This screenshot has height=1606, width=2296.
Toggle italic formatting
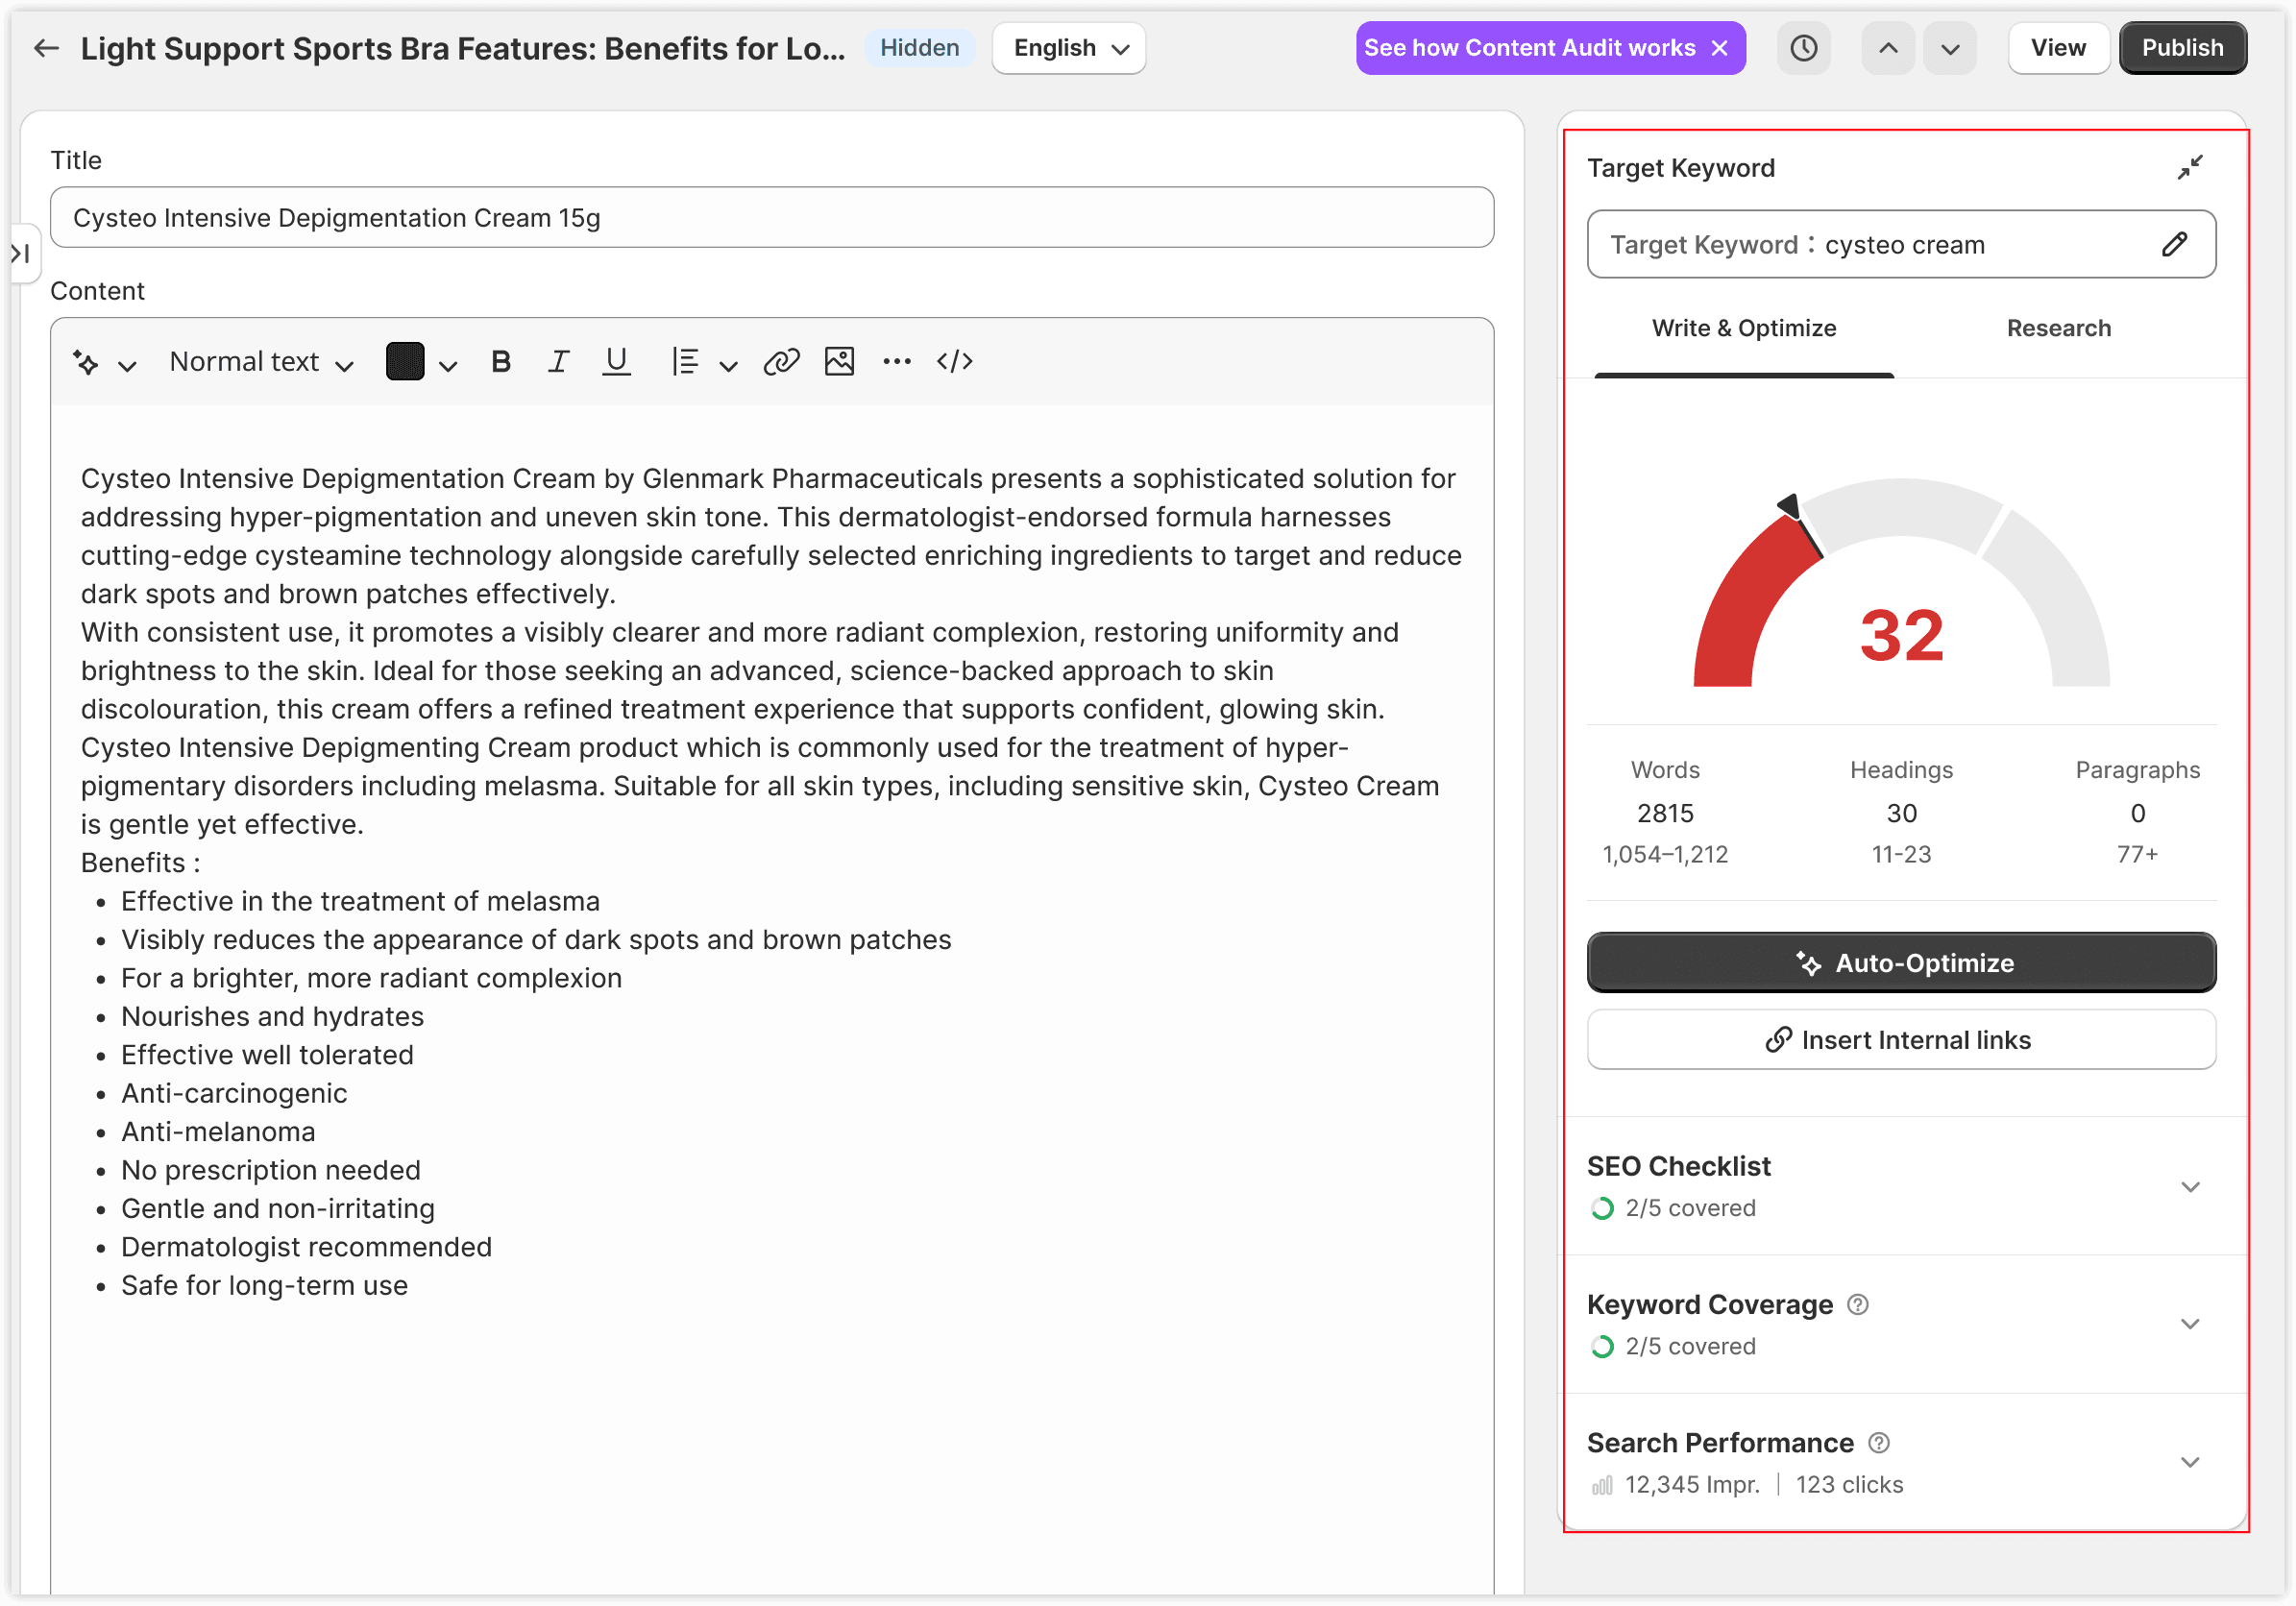point(558,362)
